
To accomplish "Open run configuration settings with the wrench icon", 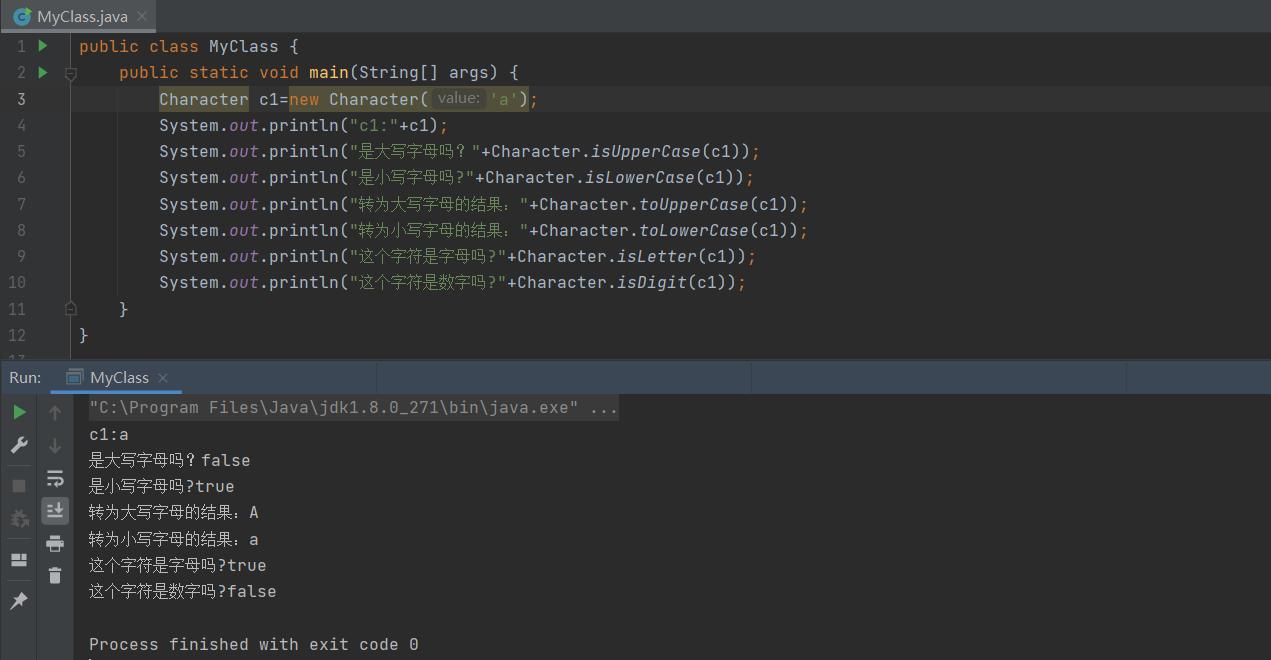I will [19, 445].
